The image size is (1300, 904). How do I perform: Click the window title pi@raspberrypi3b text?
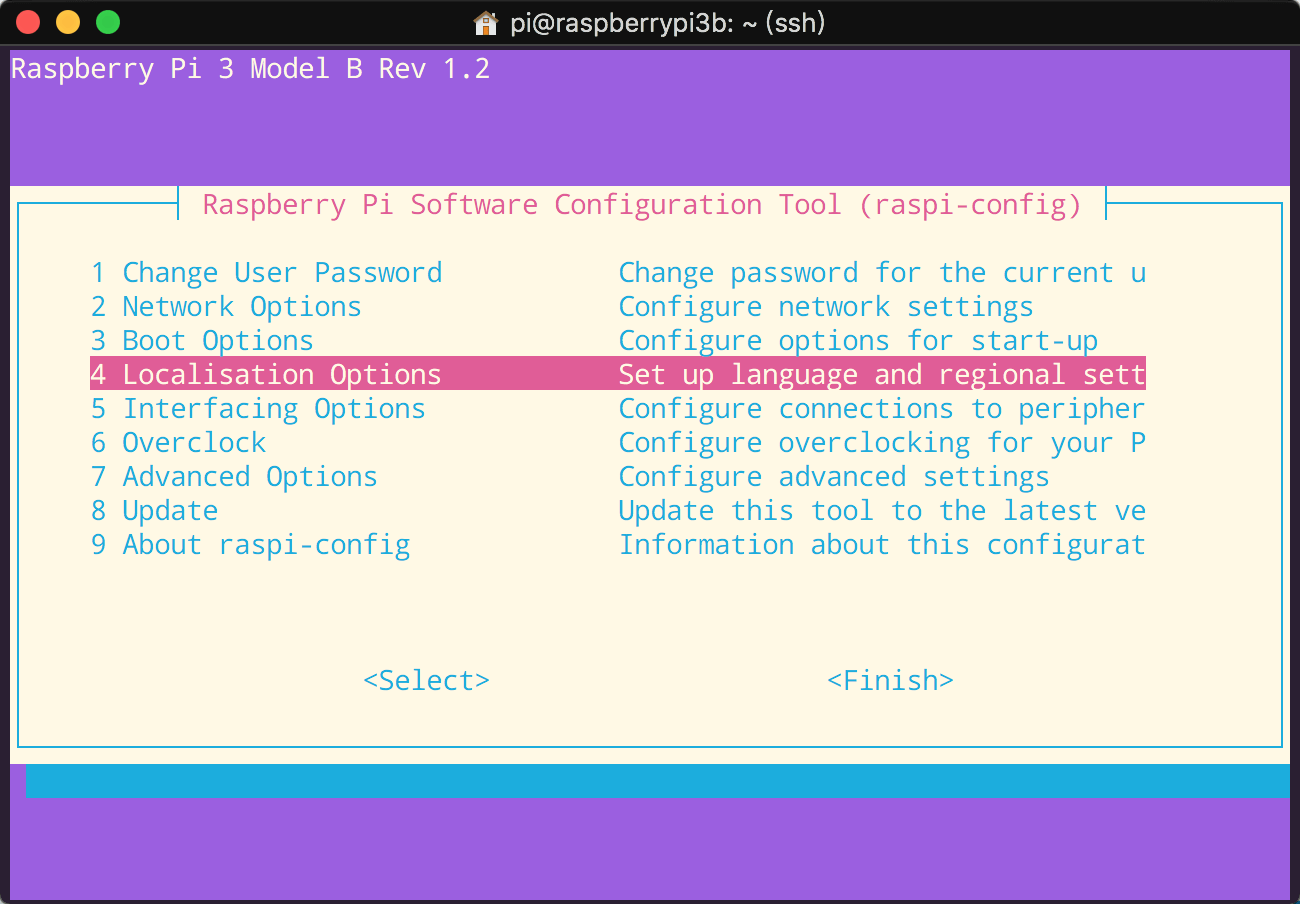pos(667,23)
